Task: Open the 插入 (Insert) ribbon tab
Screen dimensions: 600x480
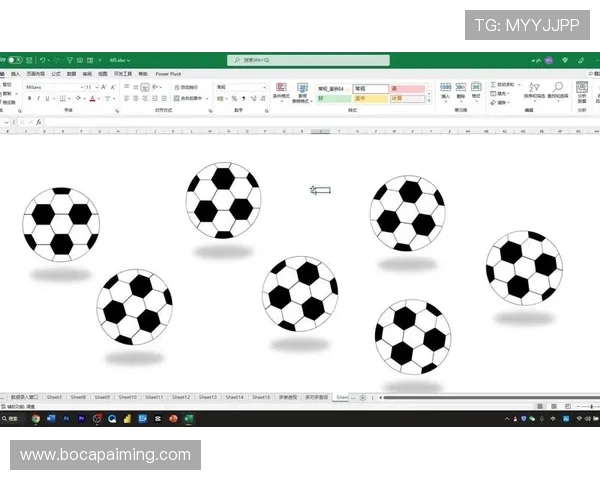Action: pyautogui.click(x=15, y=74)
